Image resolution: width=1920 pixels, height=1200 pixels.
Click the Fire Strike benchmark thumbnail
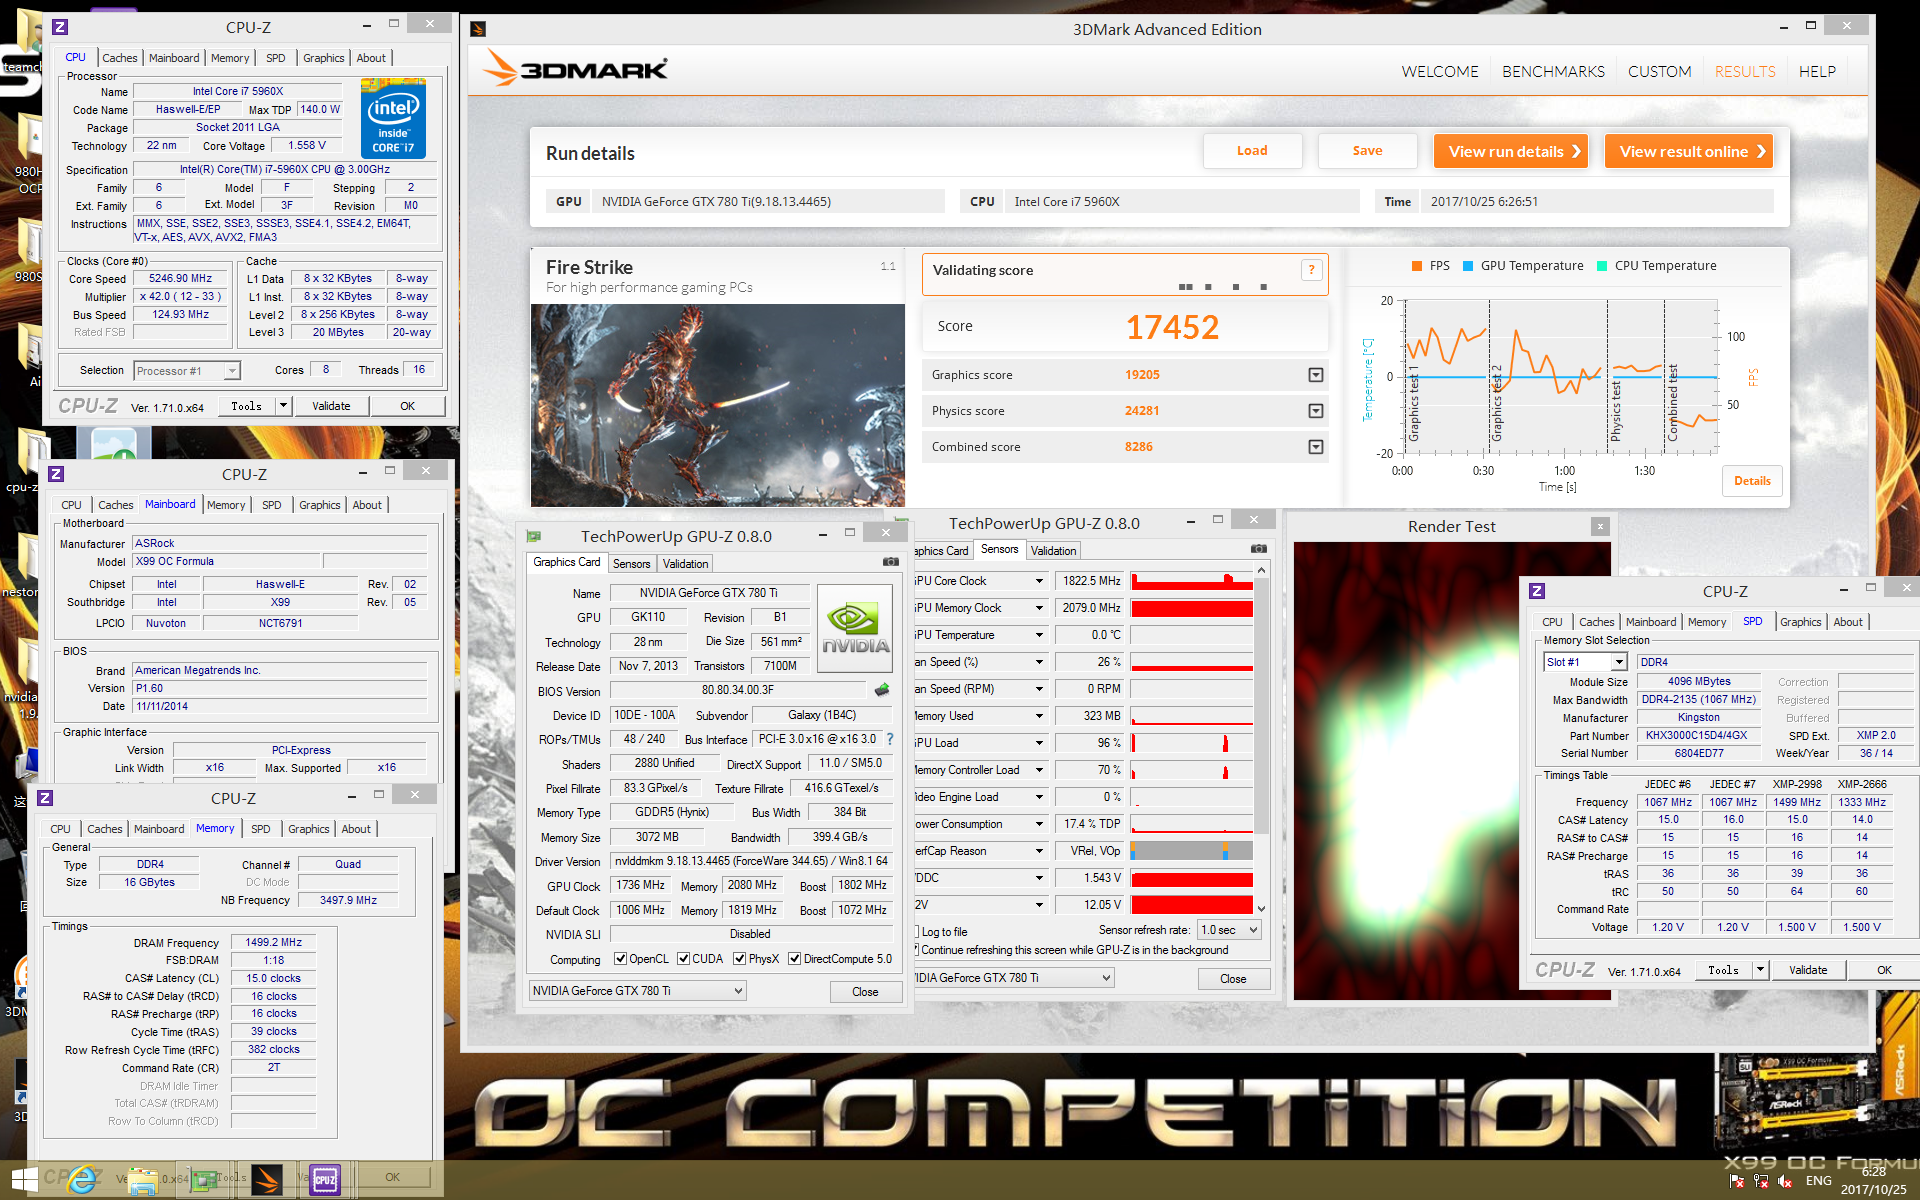point(718,405)
